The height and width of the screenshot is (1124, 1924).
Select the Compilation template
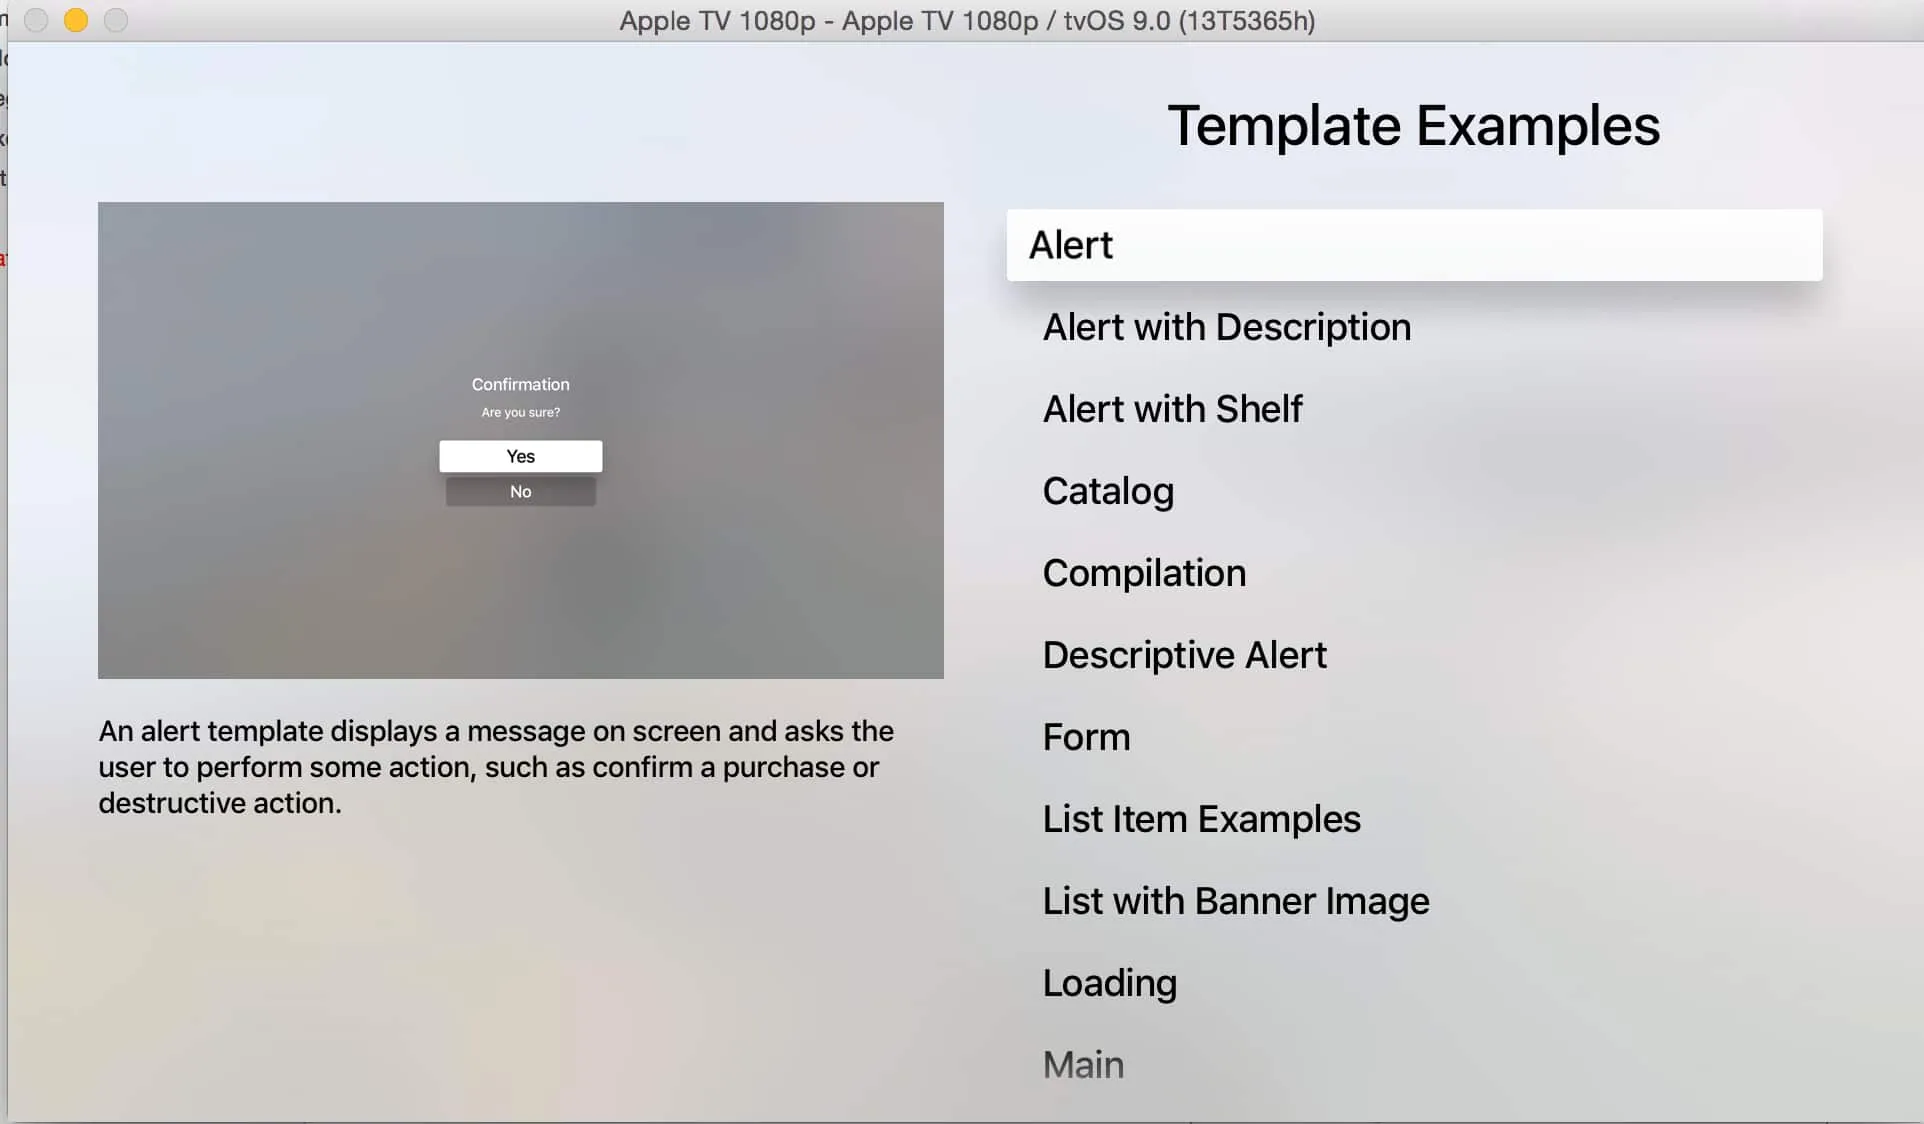1143,573
